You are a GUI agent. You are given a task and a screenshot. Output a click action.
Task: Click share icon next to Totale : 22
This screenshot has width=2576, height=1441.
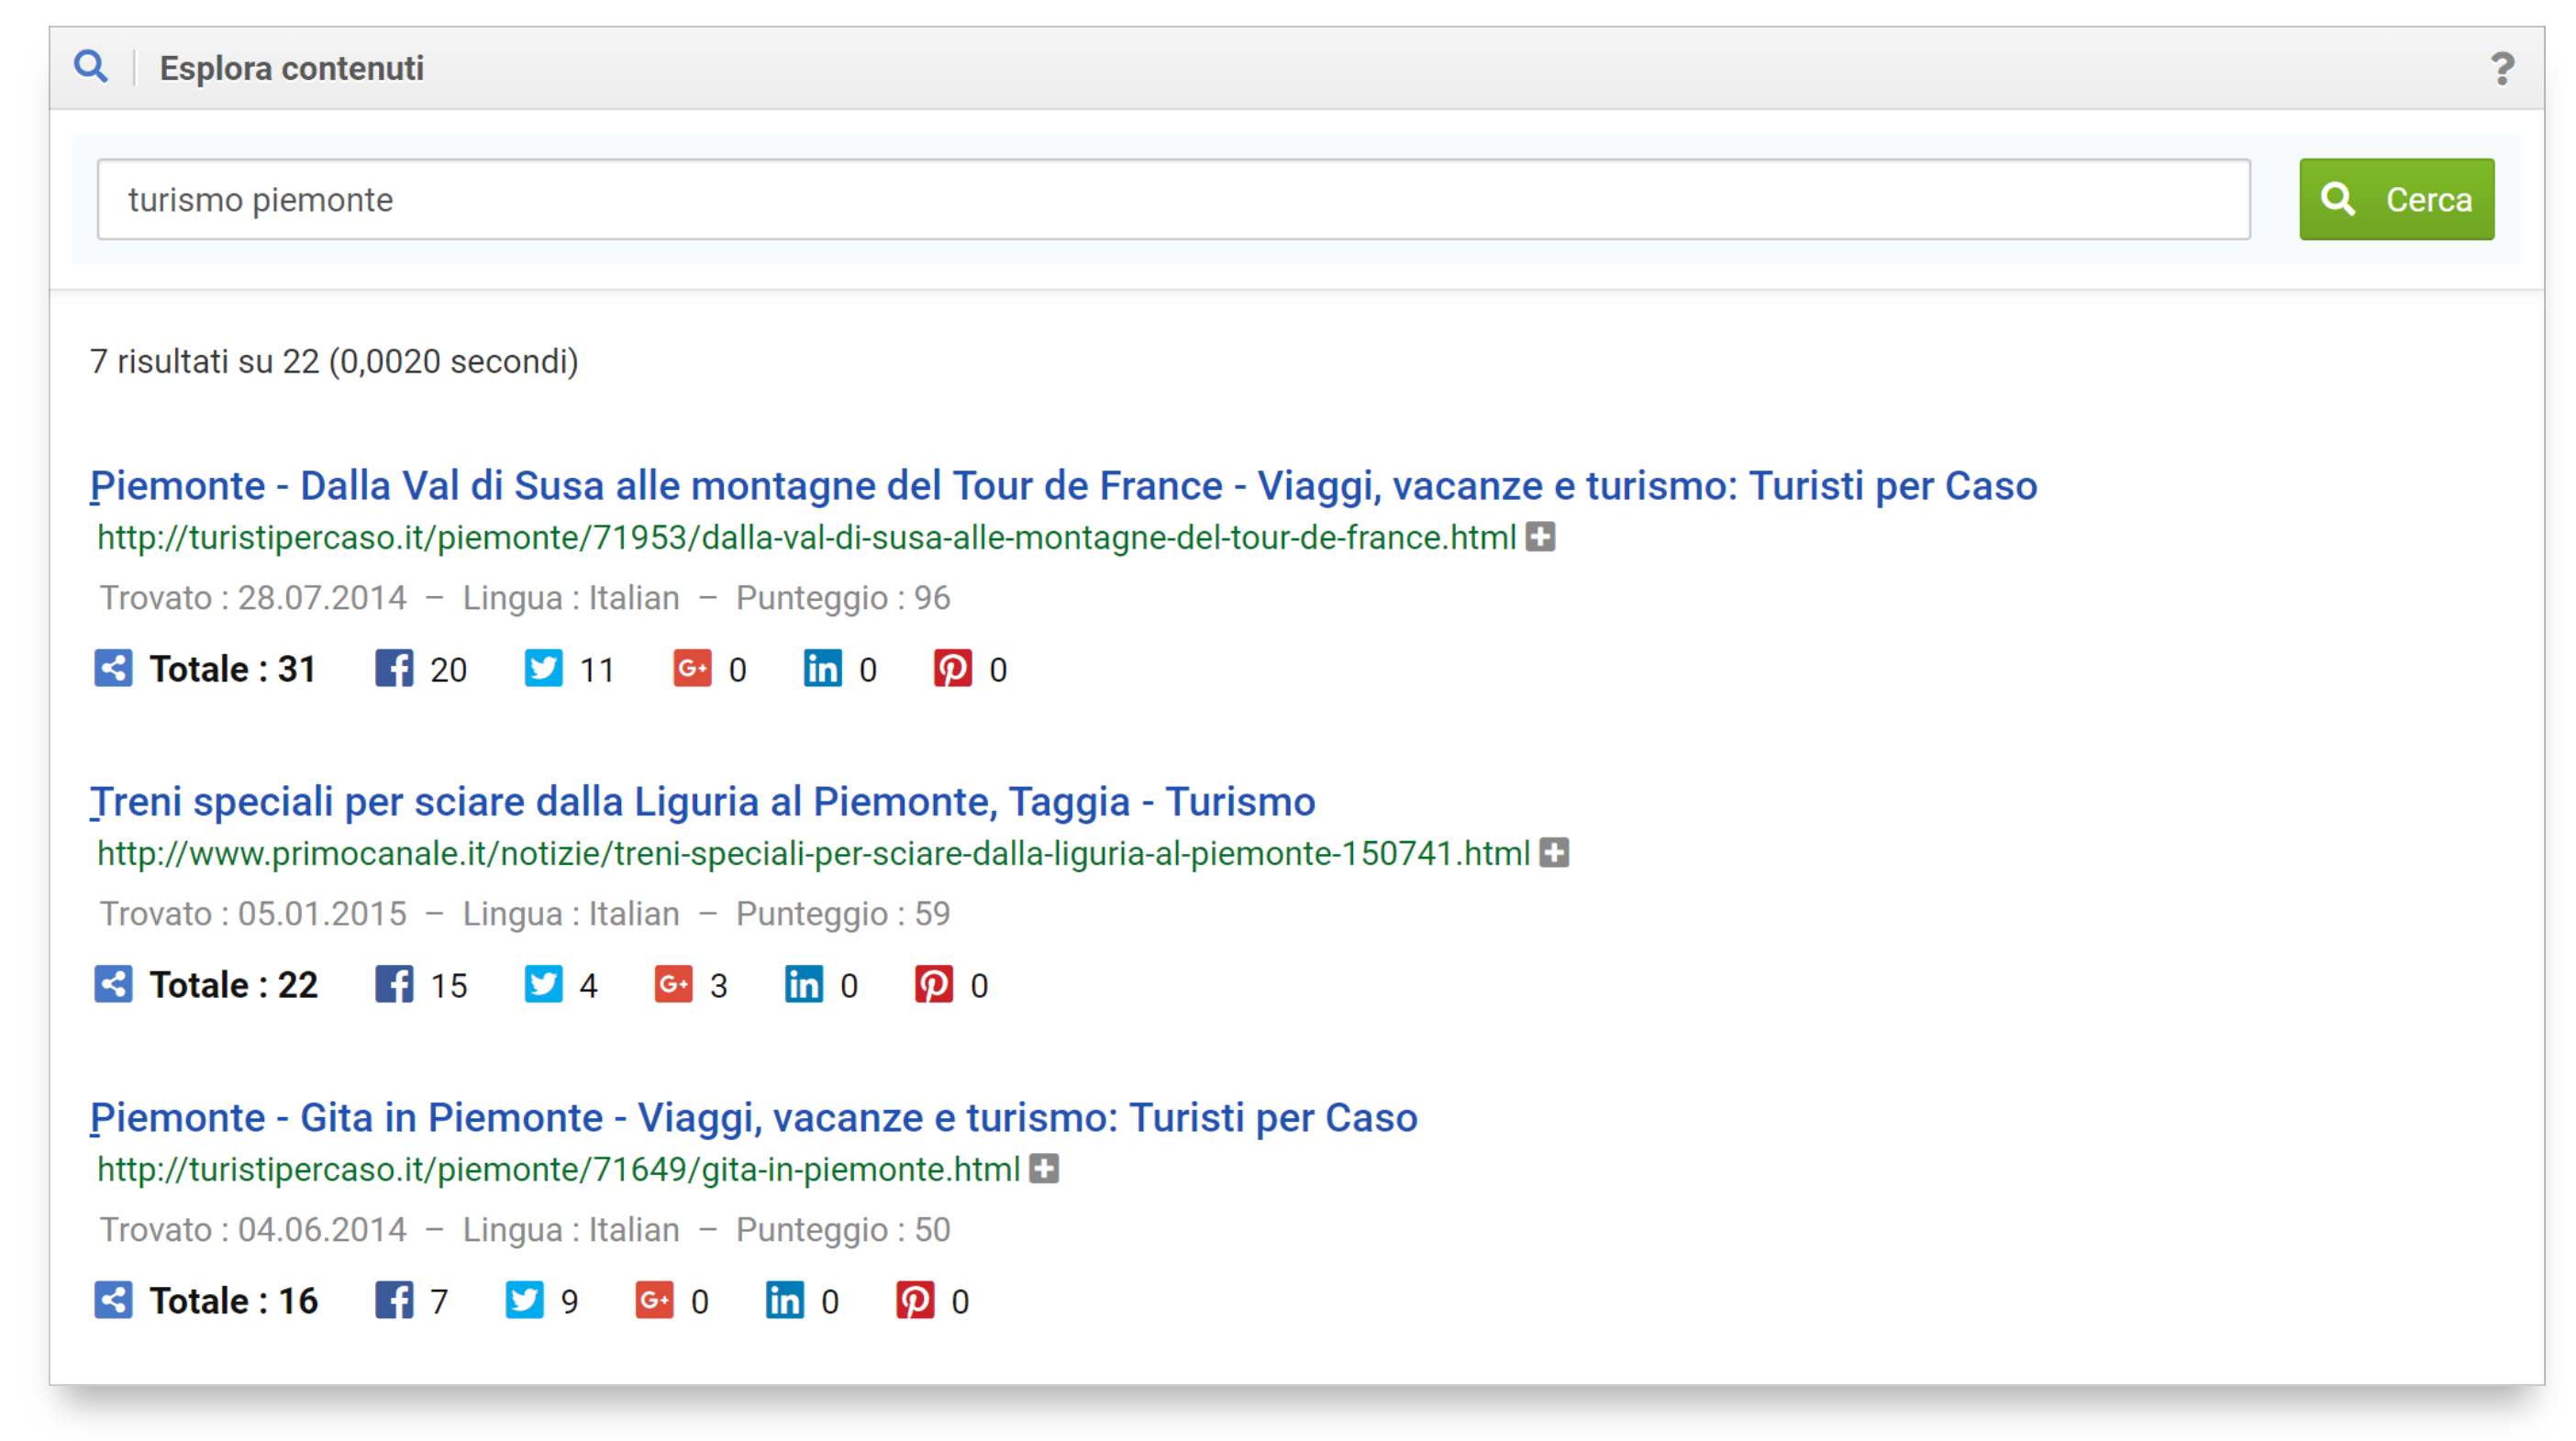tap(113, 984)
